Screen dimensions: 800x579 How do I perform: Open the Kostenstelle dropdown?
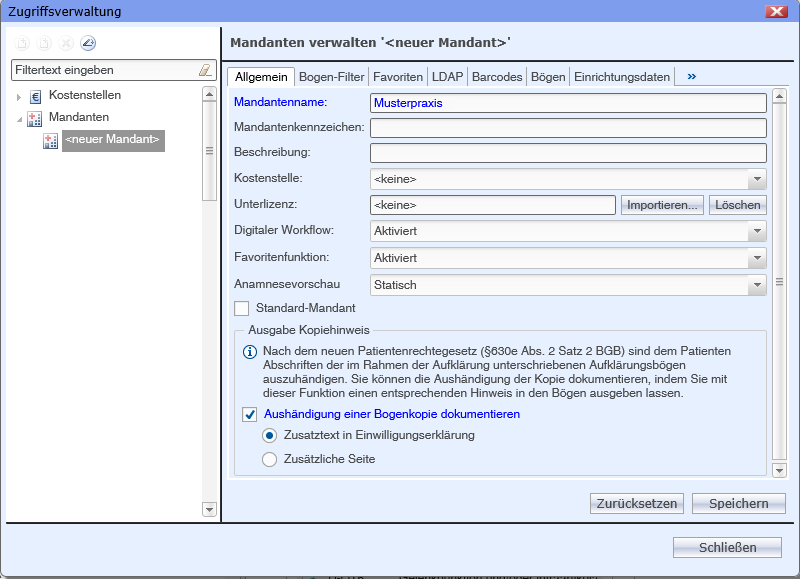click(757, 179)
